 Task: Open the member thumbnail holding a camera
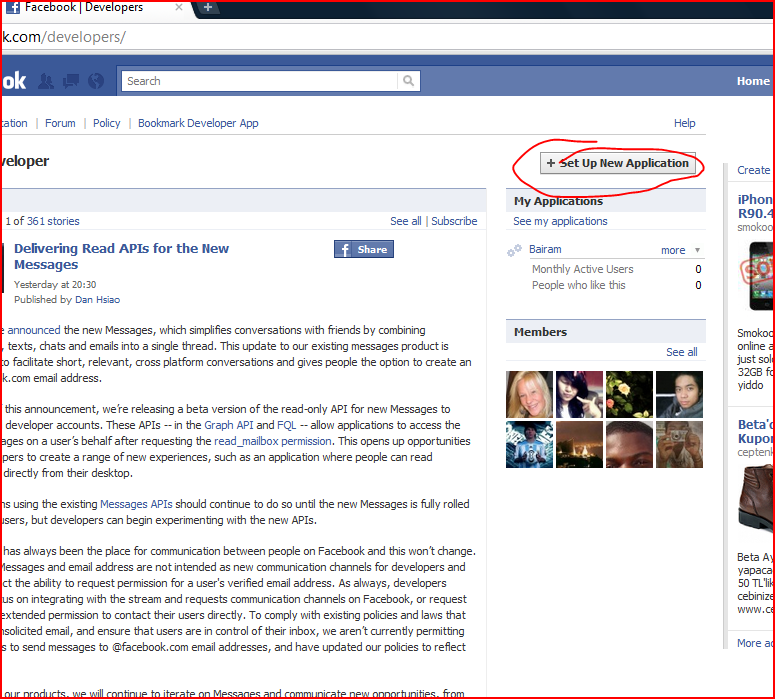click(x=679, y=444)
